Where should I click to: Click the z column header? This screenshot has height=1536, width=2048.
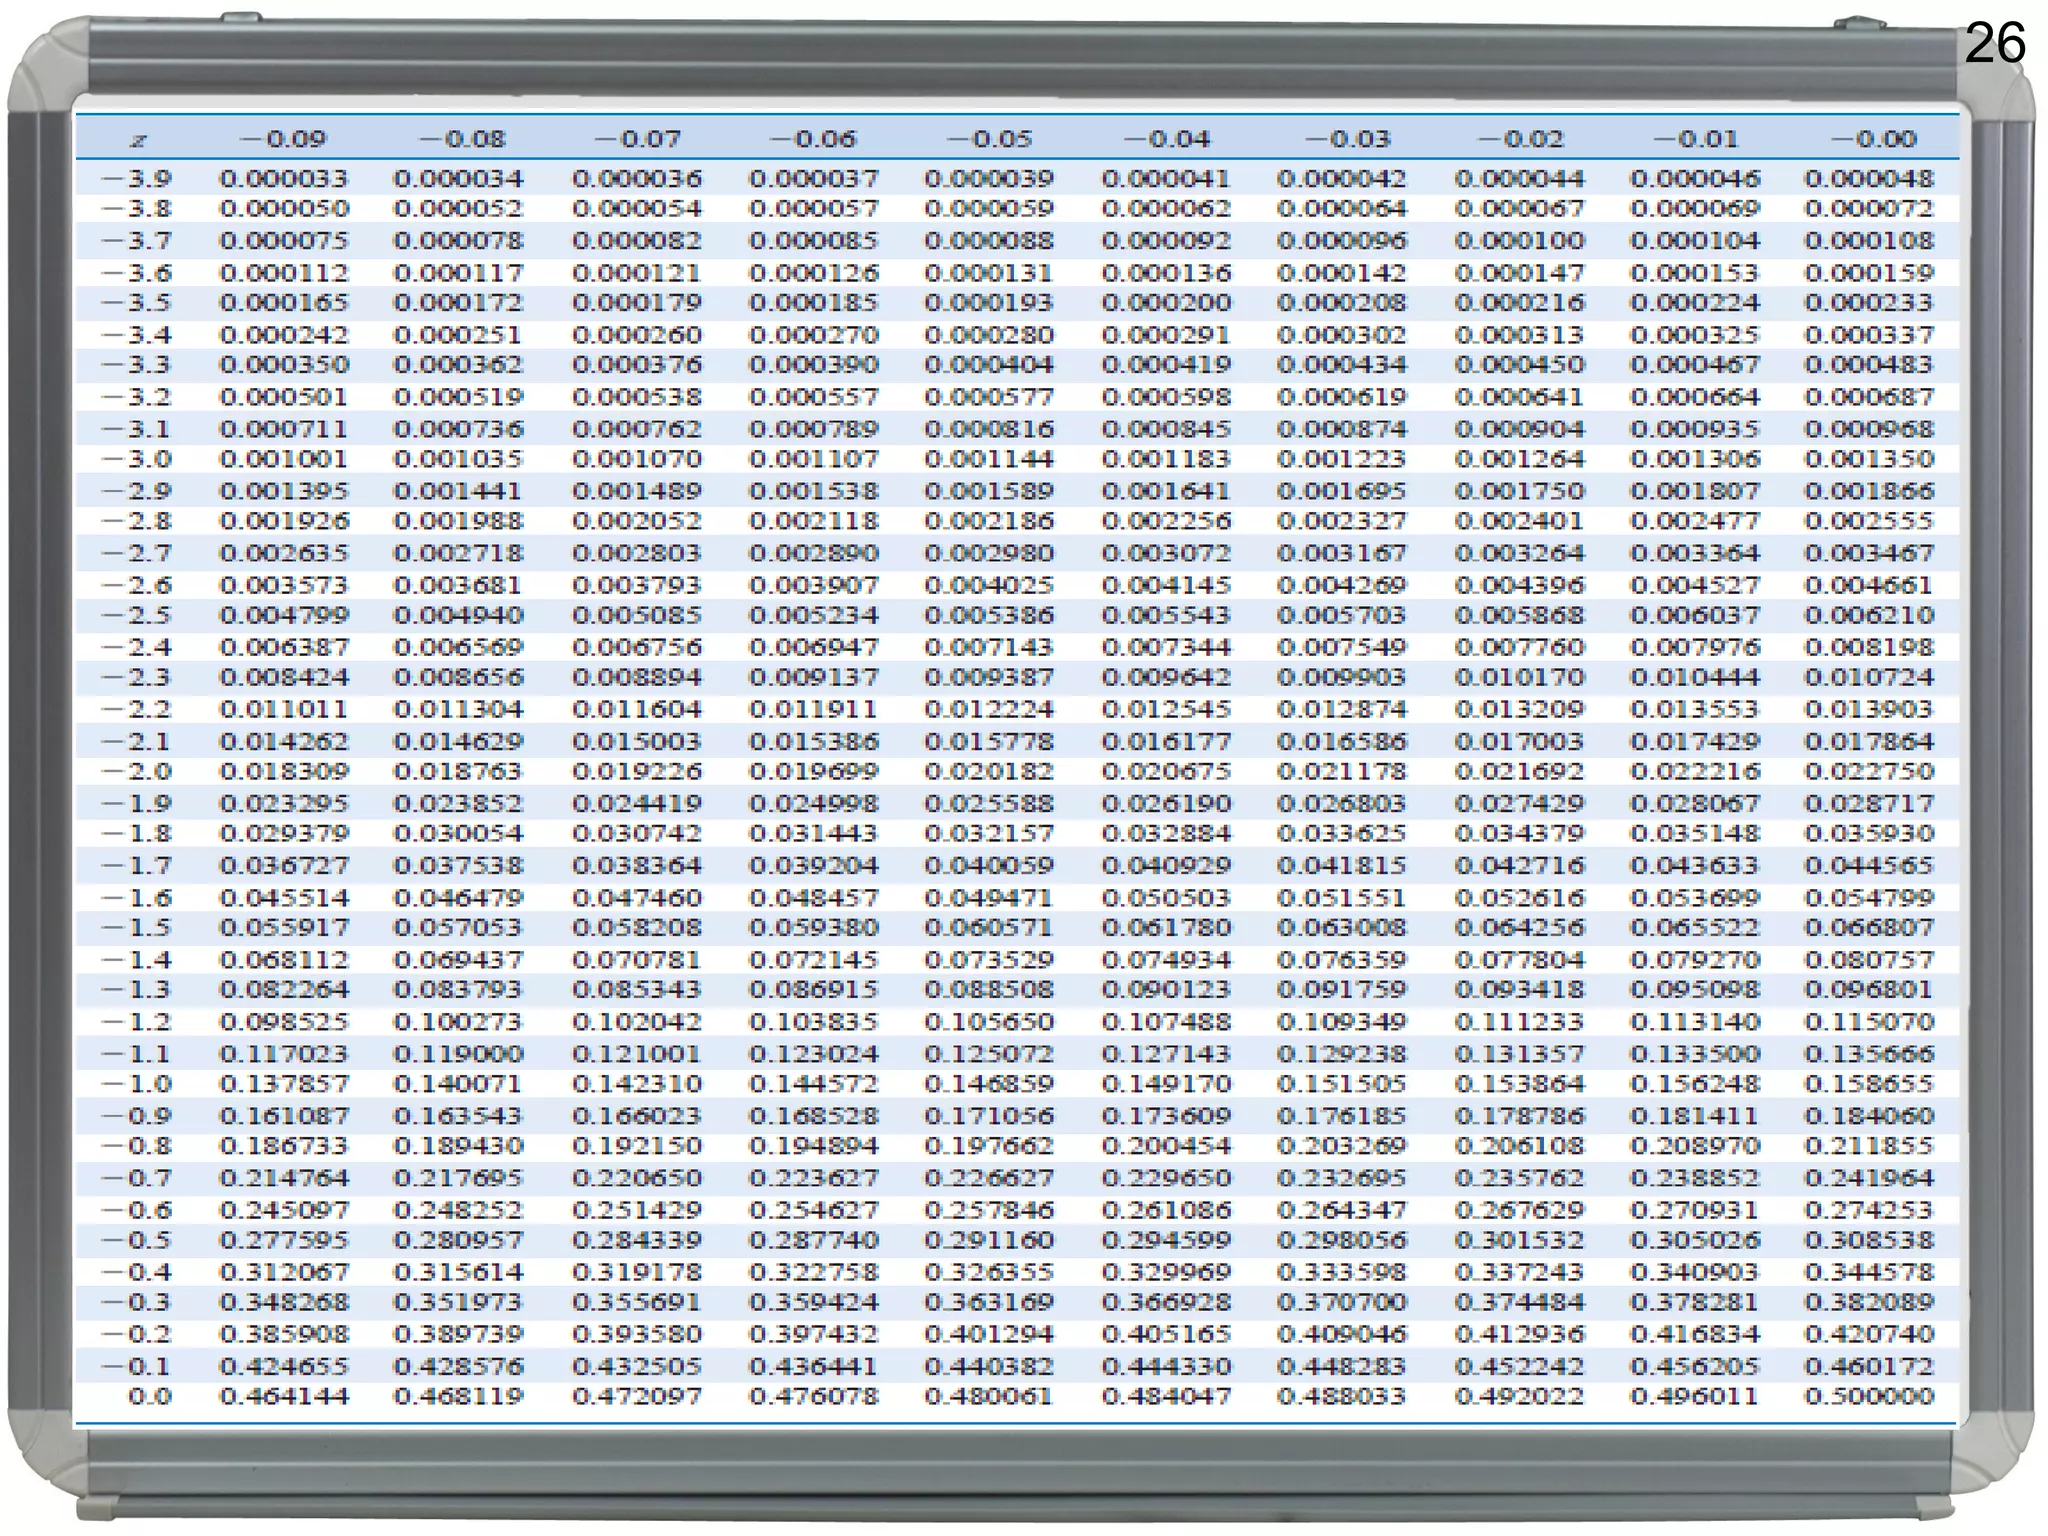(139, 140)
